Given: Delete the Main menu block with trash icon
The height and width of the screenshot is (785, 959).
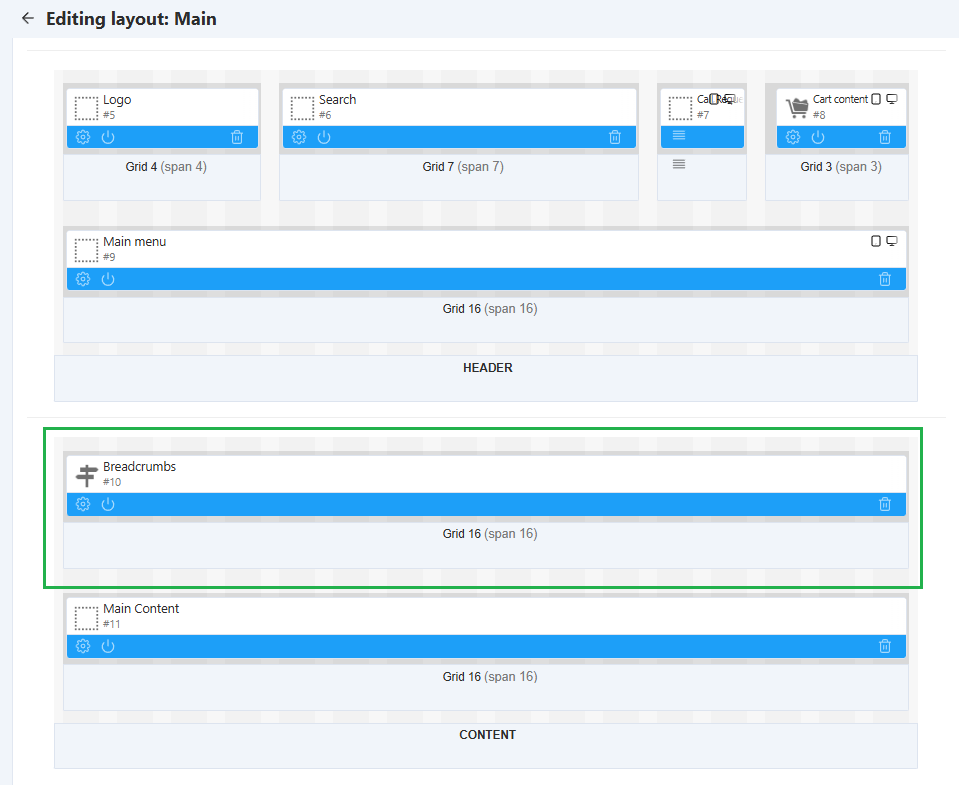Looking at the screenshot, I should (x=884, y=279).
